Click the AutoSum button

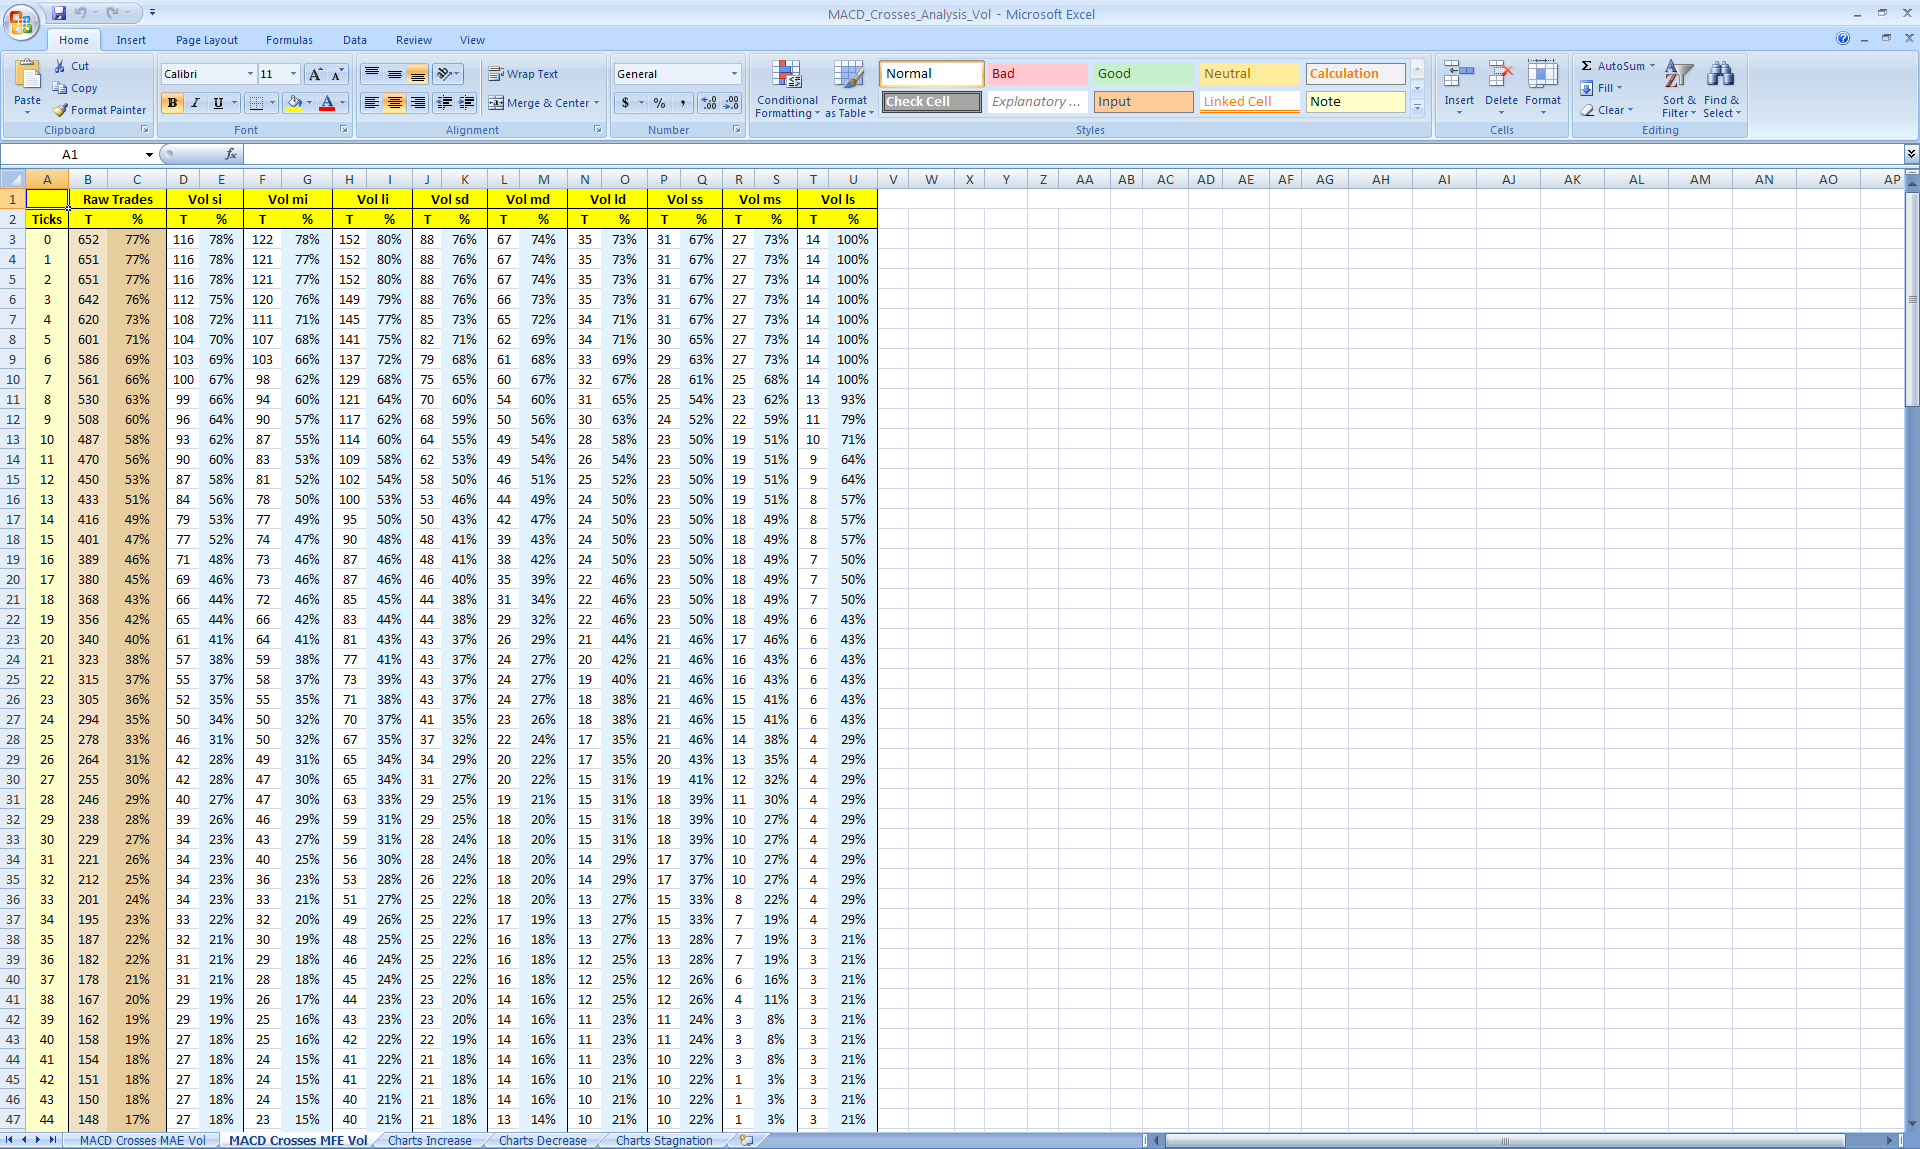[1612, 66]
